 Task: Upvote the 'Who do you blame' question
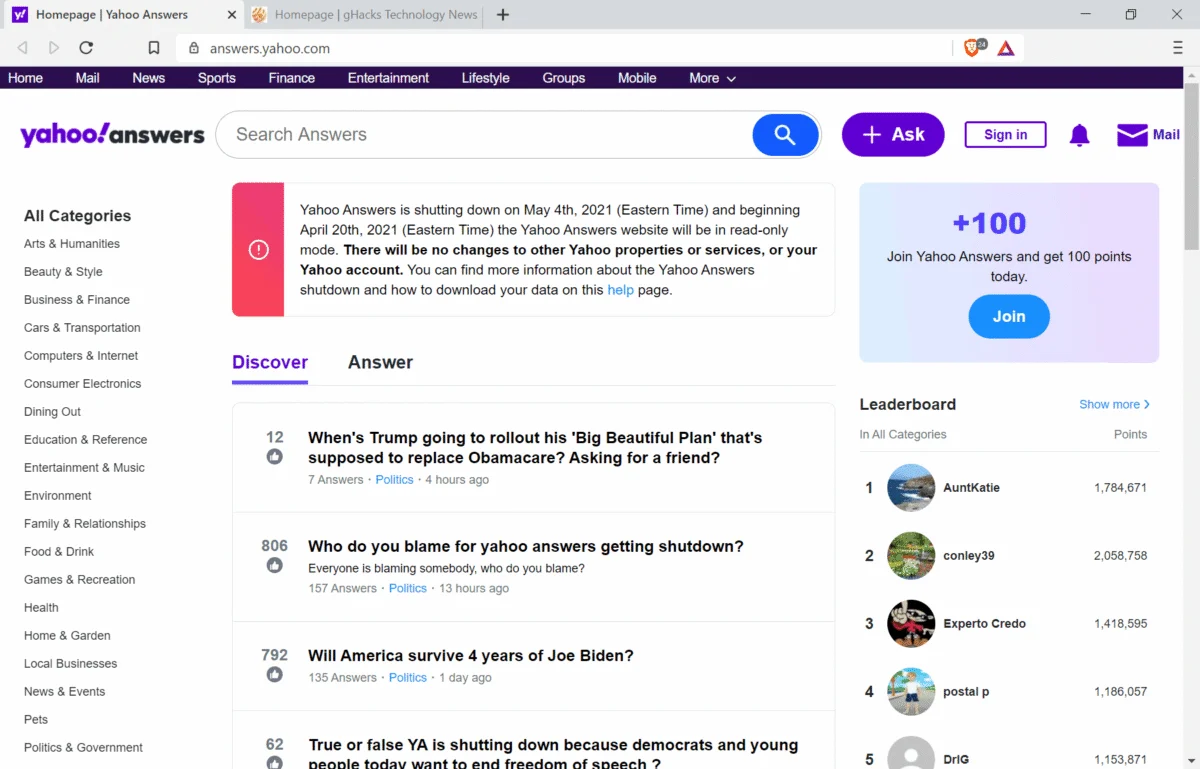275,566
